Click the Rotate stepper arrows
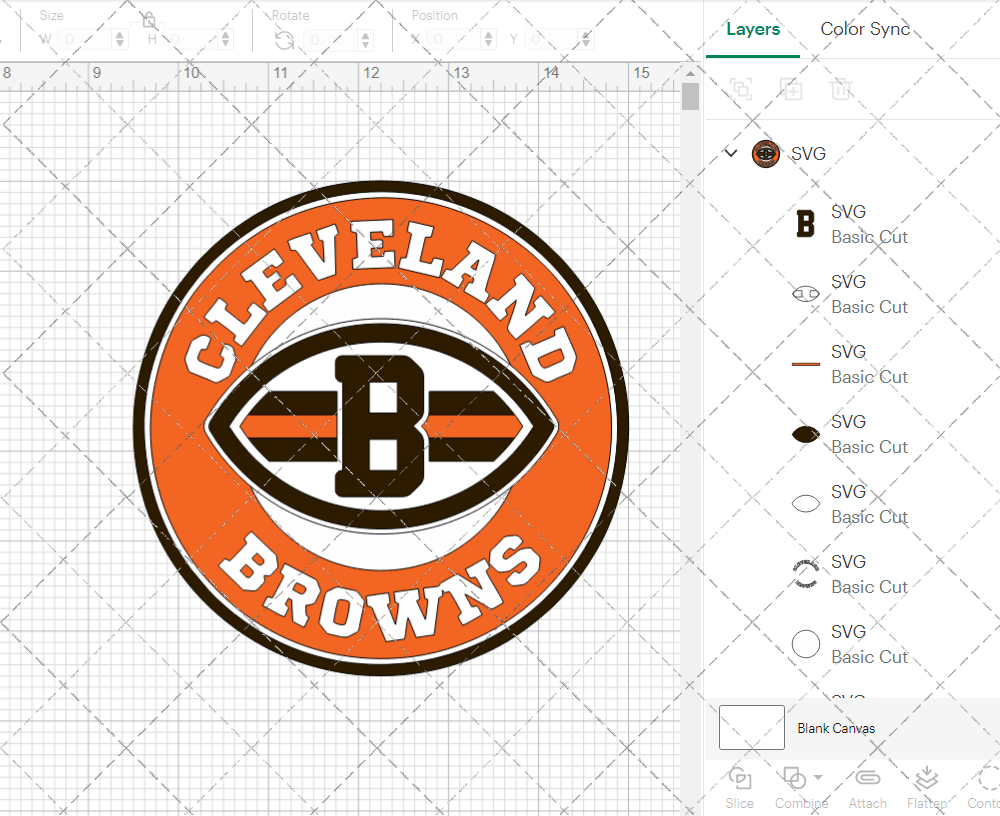1000x816 pixels. point(365,40)
